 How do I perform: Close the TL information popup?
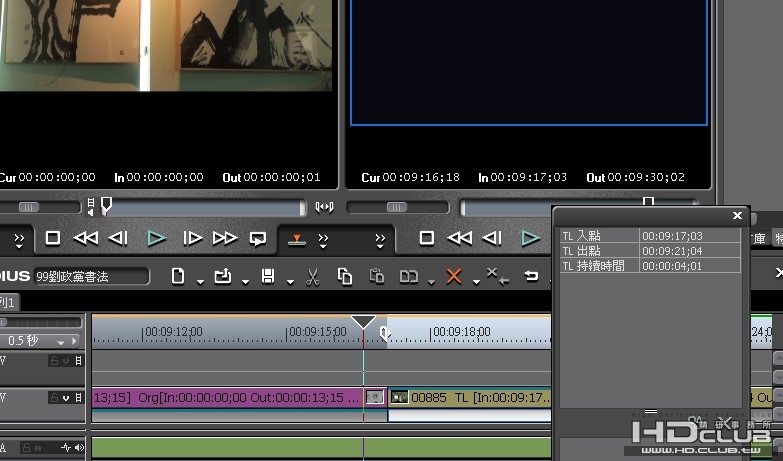coord(737,216)
